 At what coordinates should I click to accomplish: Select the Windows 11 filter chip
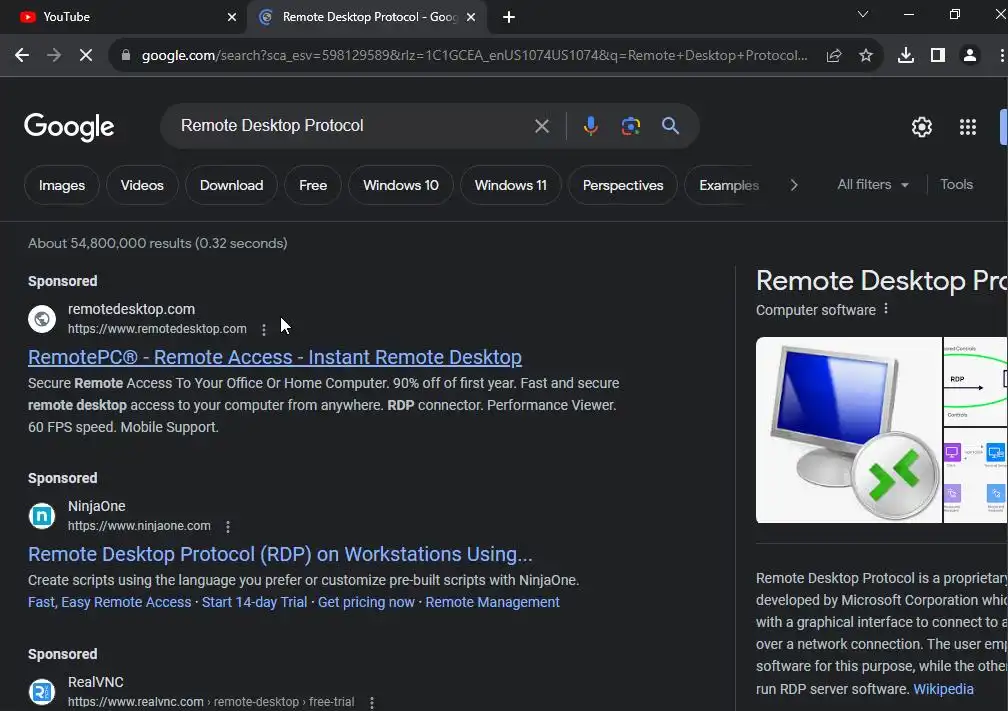[510, 185]
